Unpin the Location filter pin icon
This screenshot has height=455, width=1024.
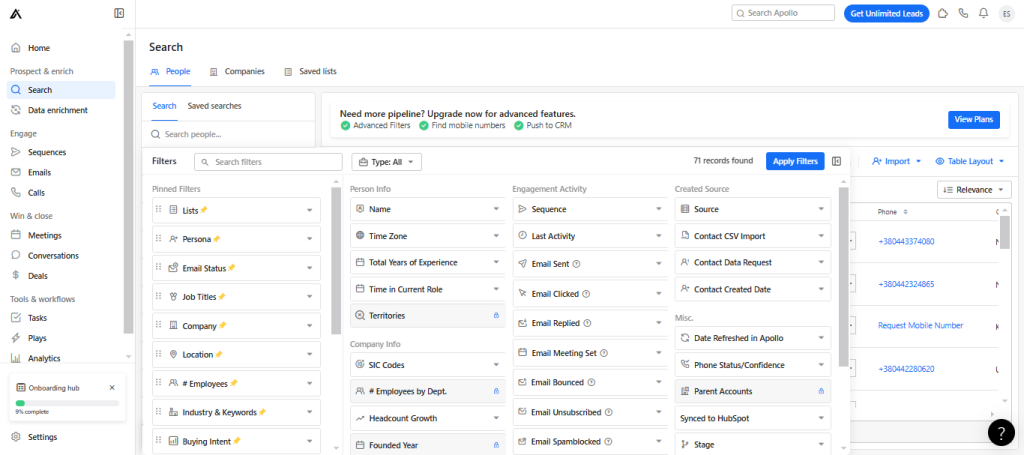219,354
